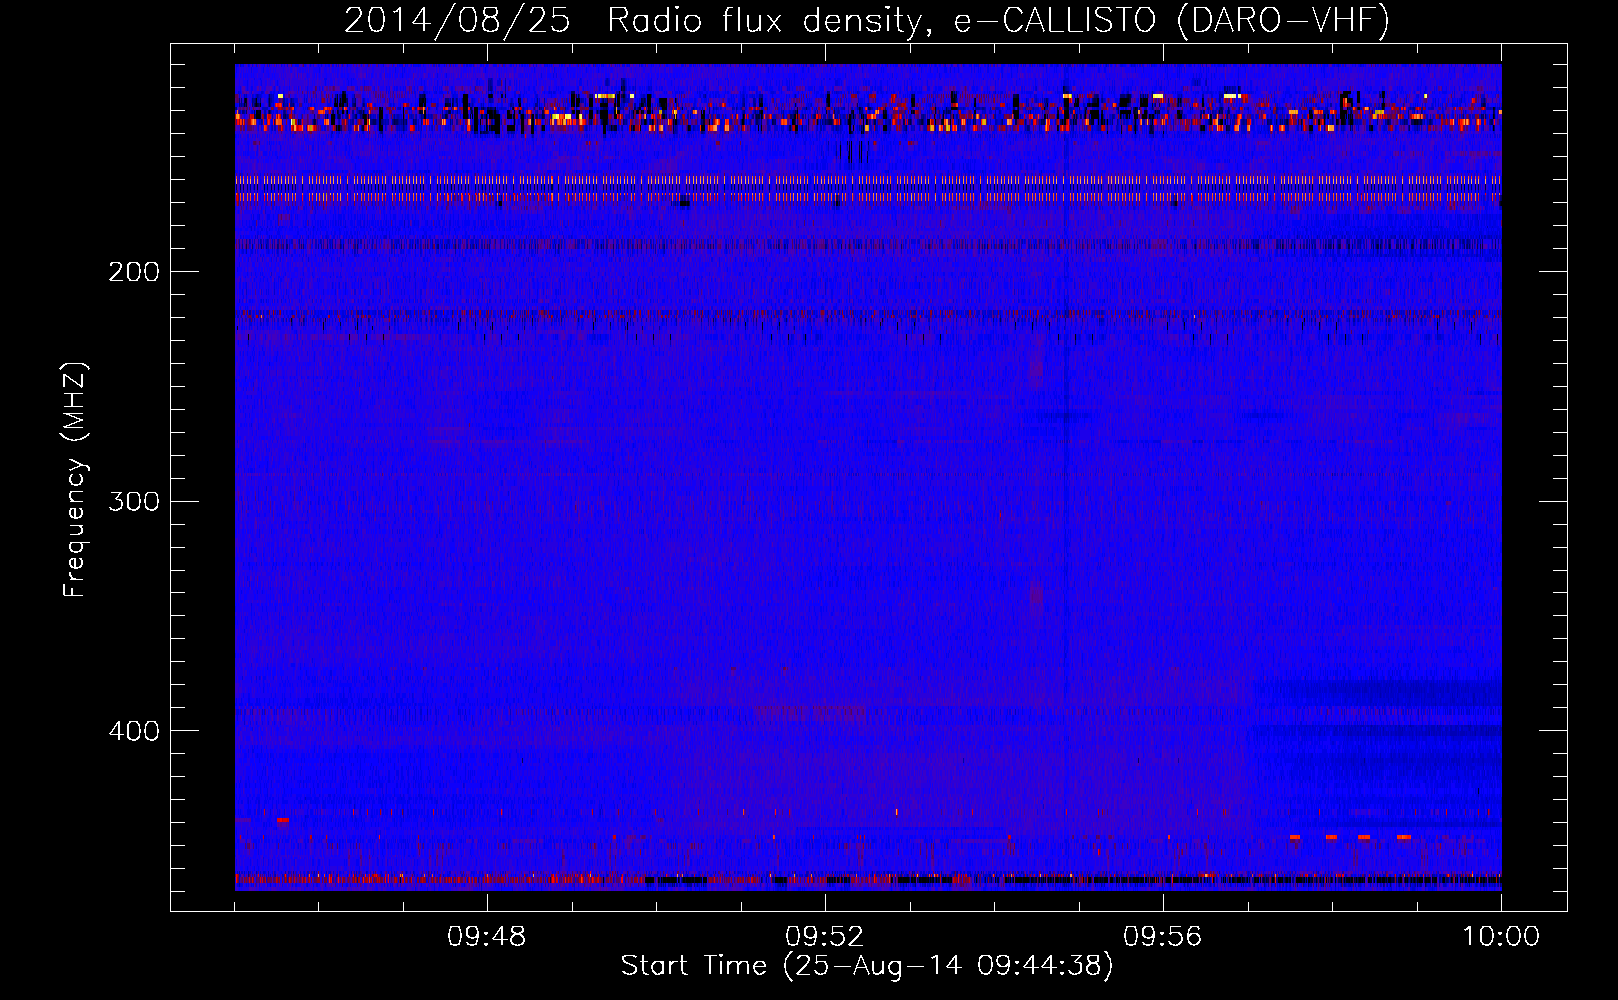Click the 09:52 time tick label

825,937
